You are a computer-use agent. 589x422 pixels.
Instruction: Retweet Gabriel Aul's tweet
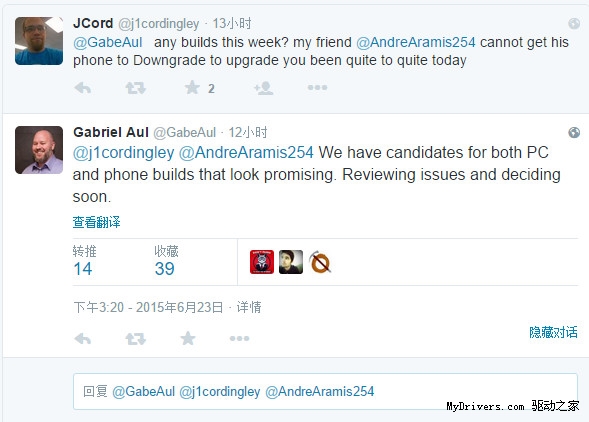tap(135, 339)
